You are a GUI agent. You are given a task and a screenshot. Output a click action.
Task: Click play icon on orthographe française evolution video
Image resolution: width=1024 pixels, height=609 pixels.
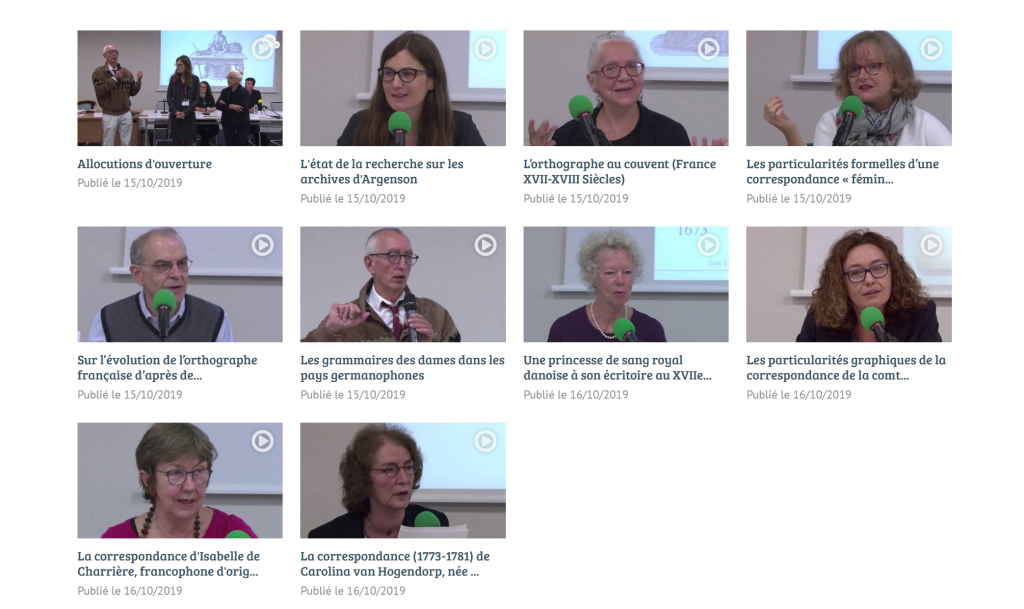[263, 245]
